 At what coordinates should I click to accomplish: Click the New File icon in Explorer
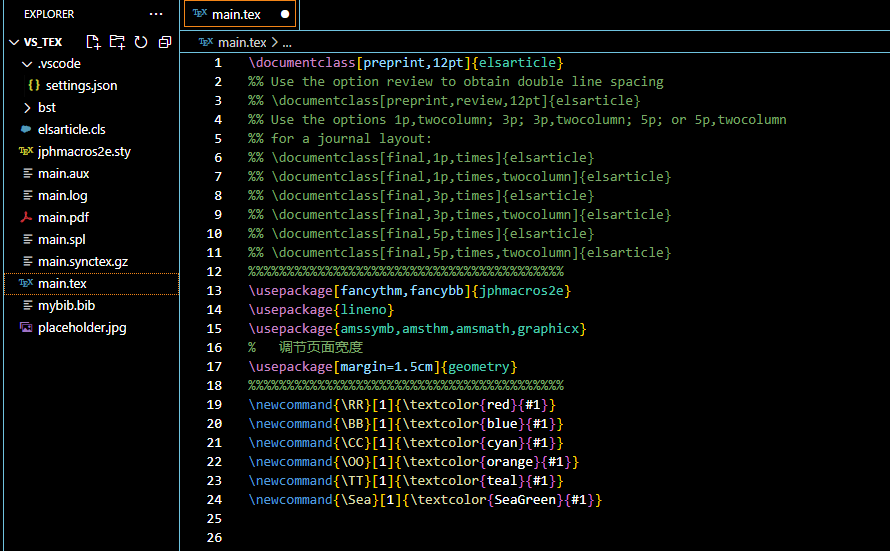[x=93, y=42]
